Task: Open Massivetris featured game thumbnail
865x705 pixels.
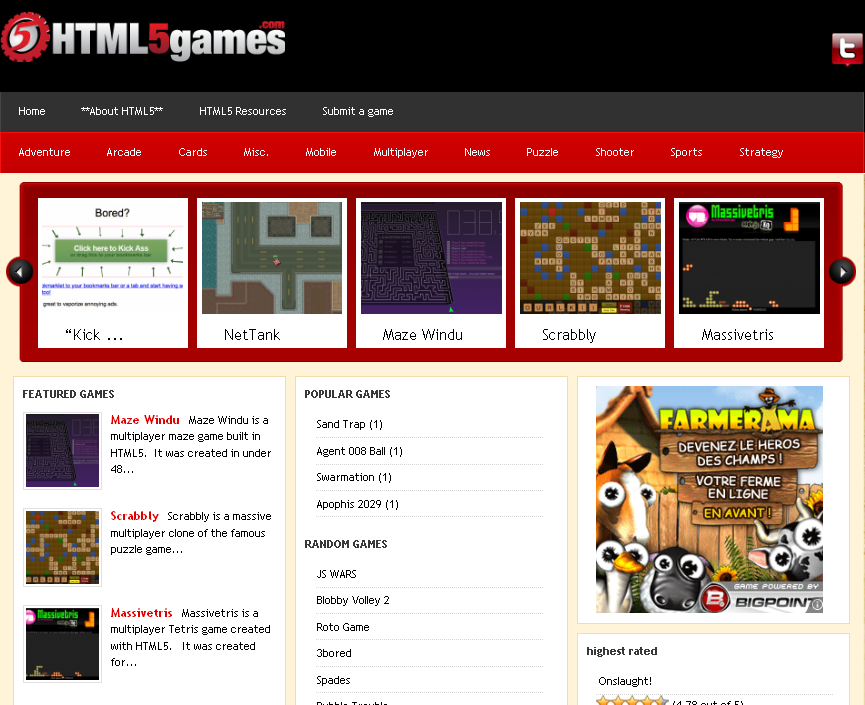Action: (62, 644)
